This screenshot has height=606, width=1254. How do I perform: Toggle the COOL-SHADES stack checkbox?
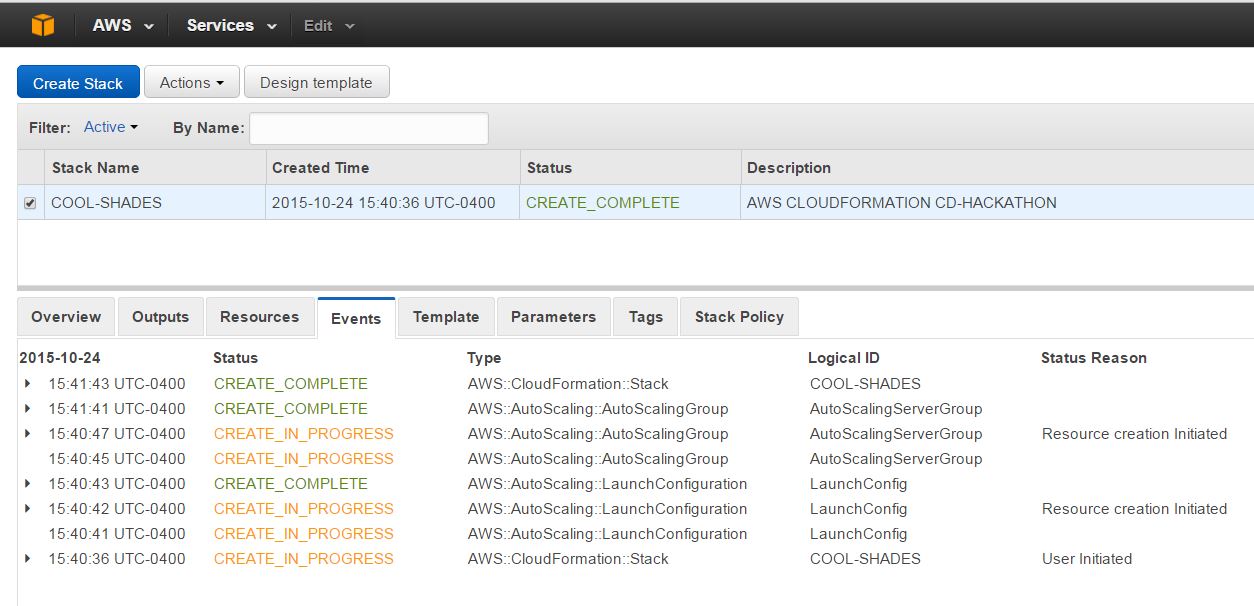(30, 203)
